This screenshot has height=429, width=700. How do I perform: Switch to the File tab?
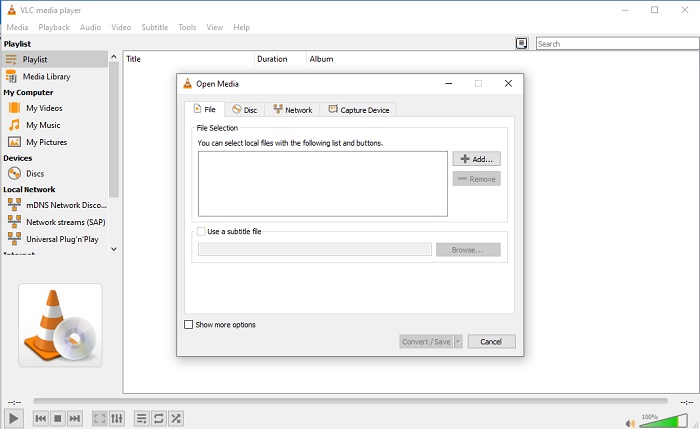[204, 109]
